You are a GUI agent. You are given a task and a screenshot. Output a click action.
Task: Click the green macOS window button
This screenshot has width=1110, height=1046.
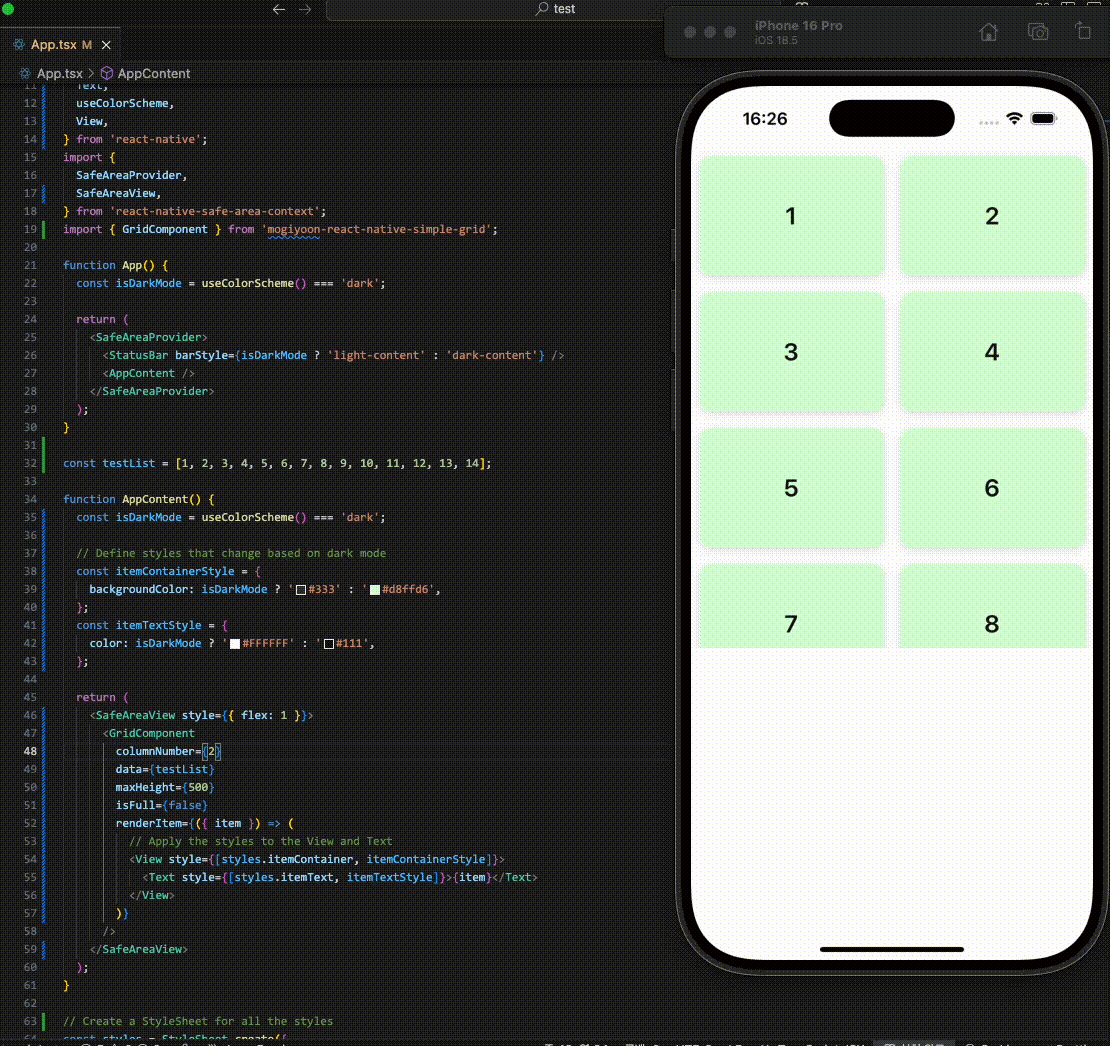coord(8,9)
